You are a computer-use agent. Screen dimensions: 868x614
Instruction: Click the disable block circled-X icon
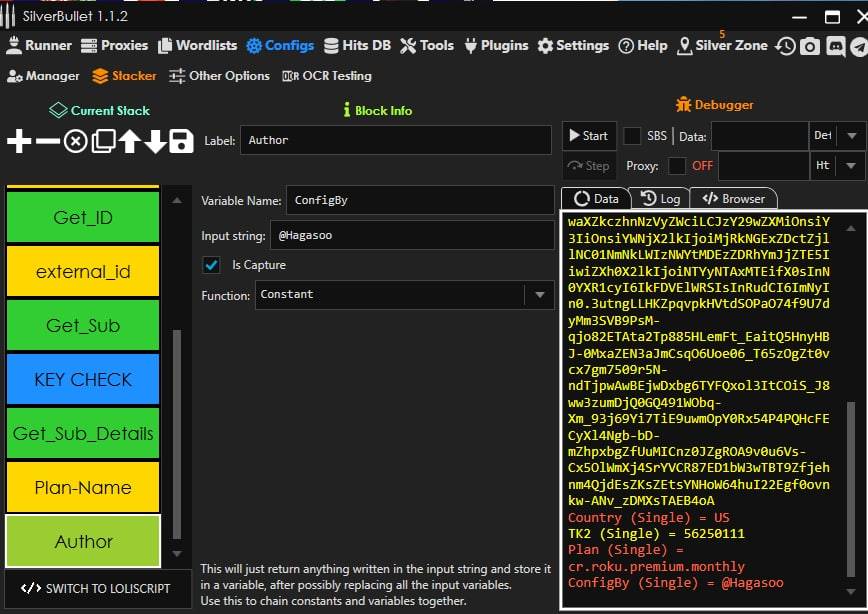click(x=75, y=142)
